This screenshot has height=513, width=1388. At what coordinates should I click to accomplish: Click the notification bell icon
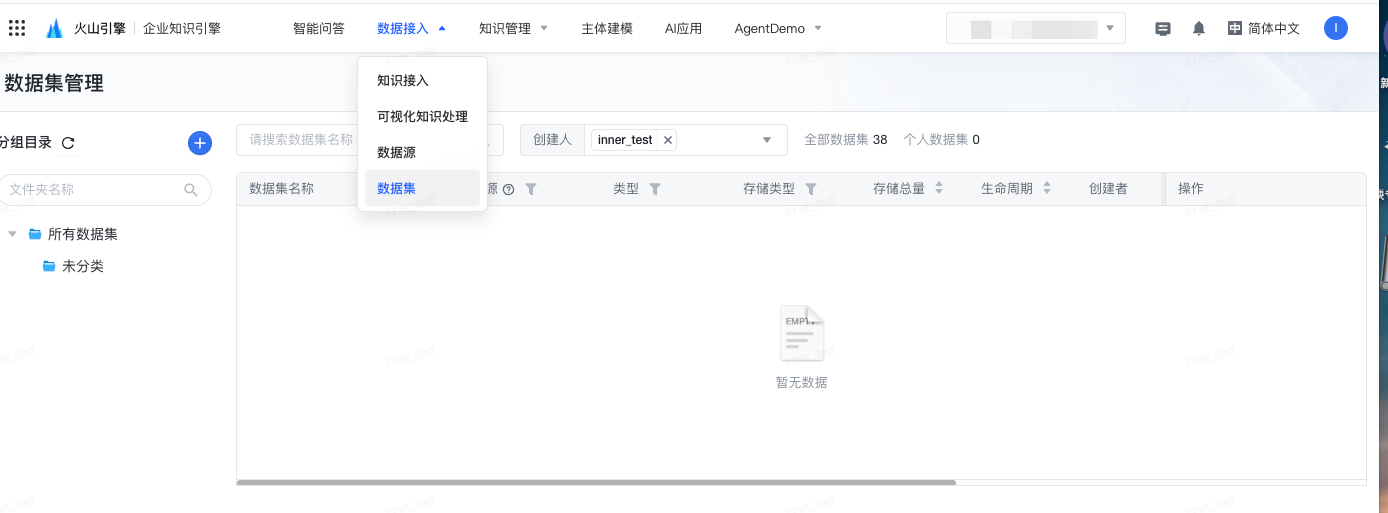(1199, 28)
